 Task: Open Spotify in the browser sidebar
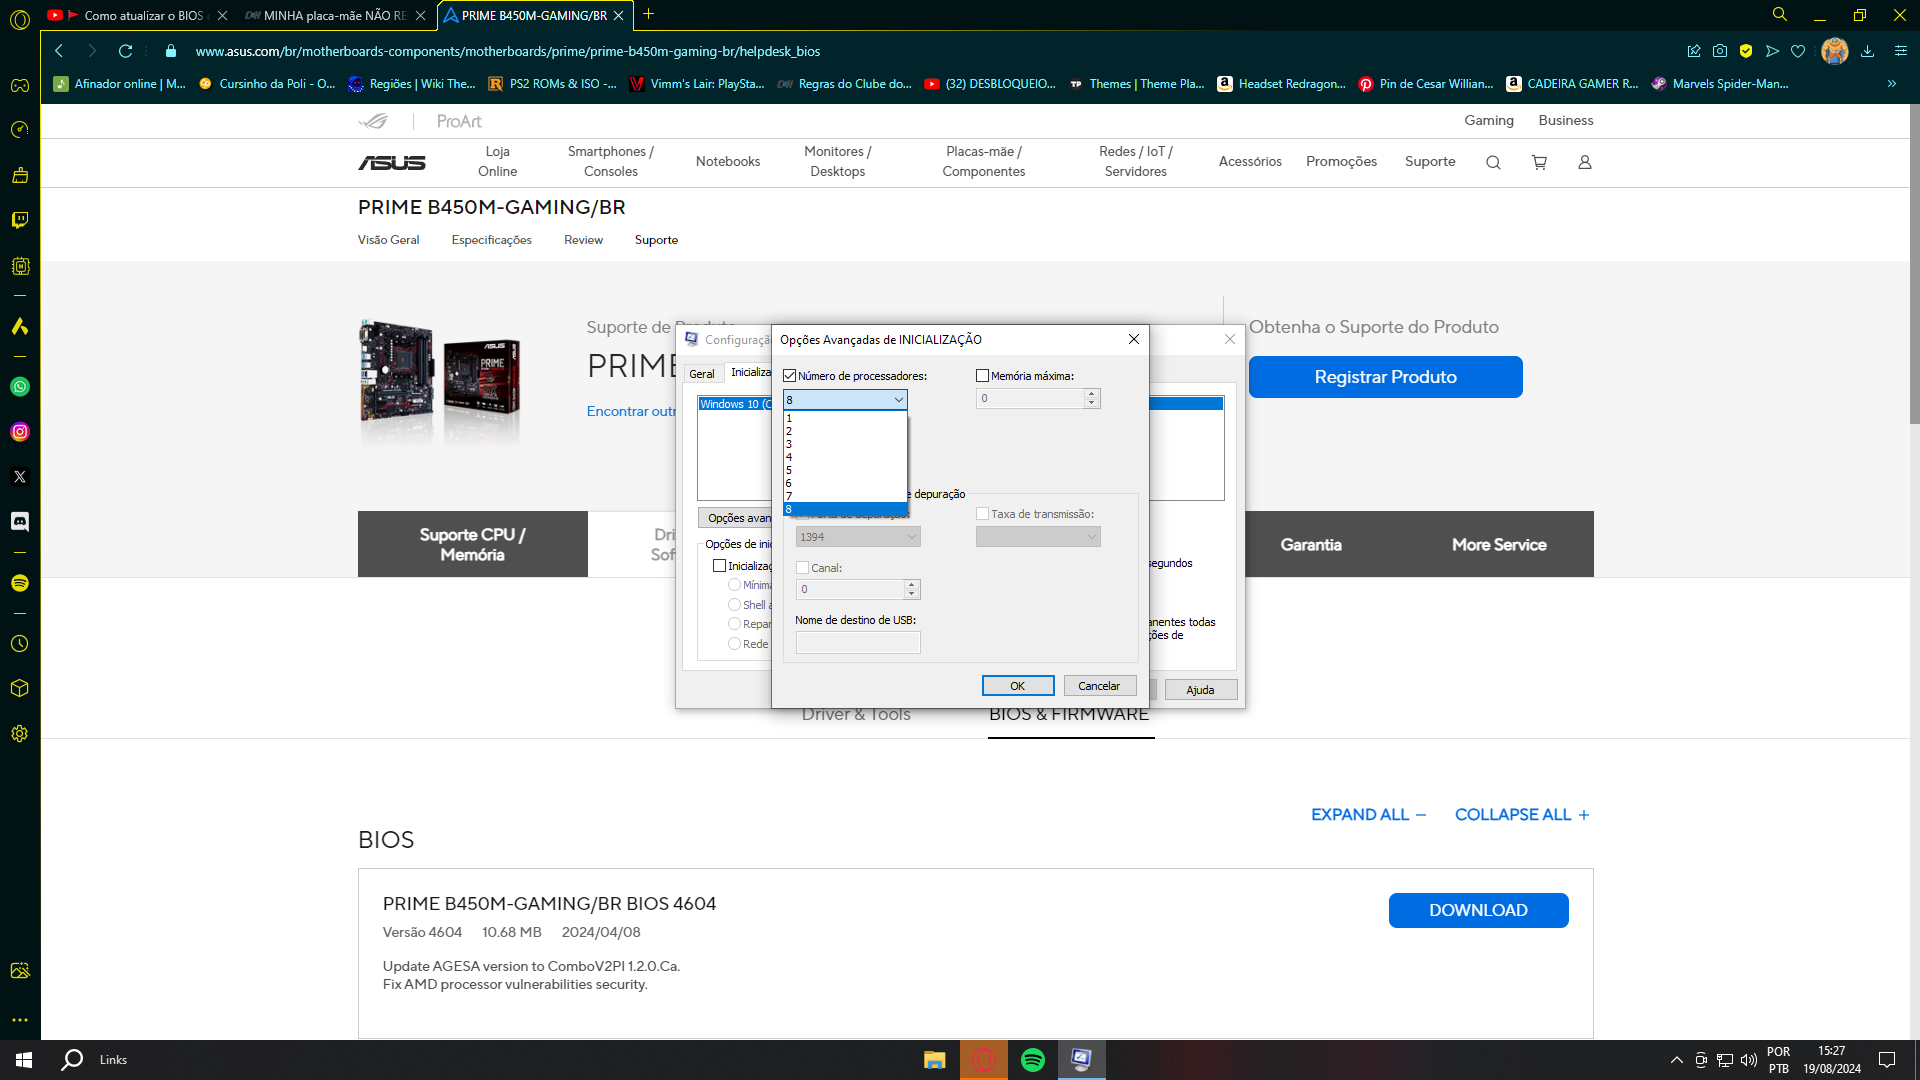click(x=20, y=583)
